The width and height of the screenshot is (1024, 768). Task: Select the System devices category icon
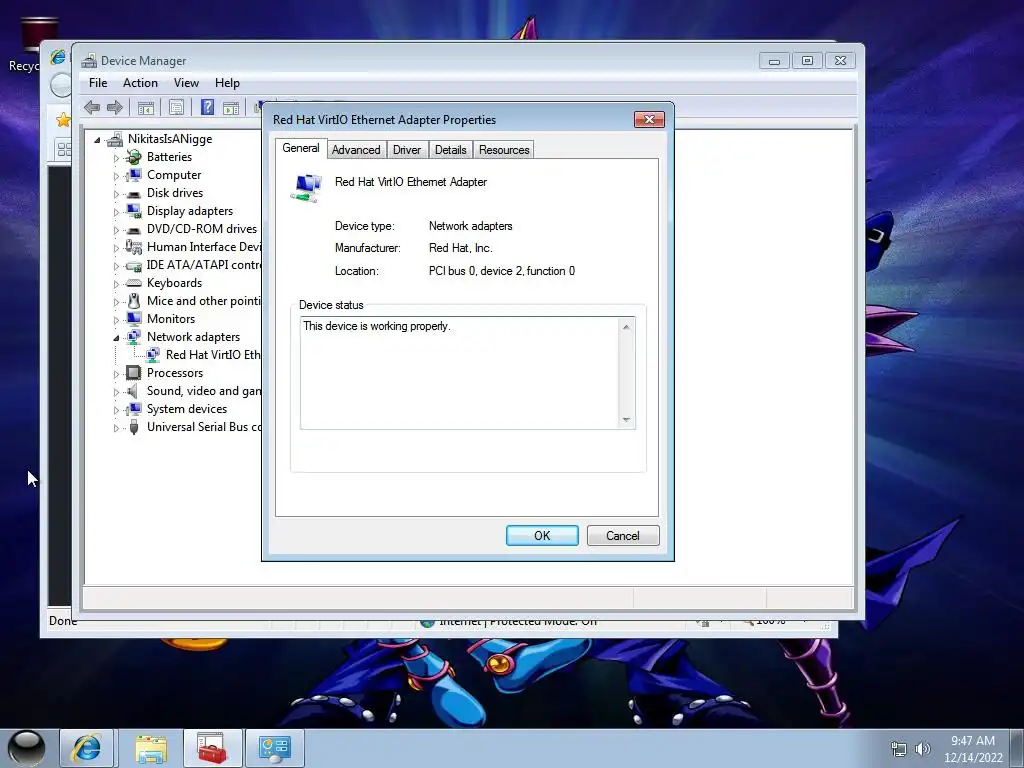tap(133, 409)
